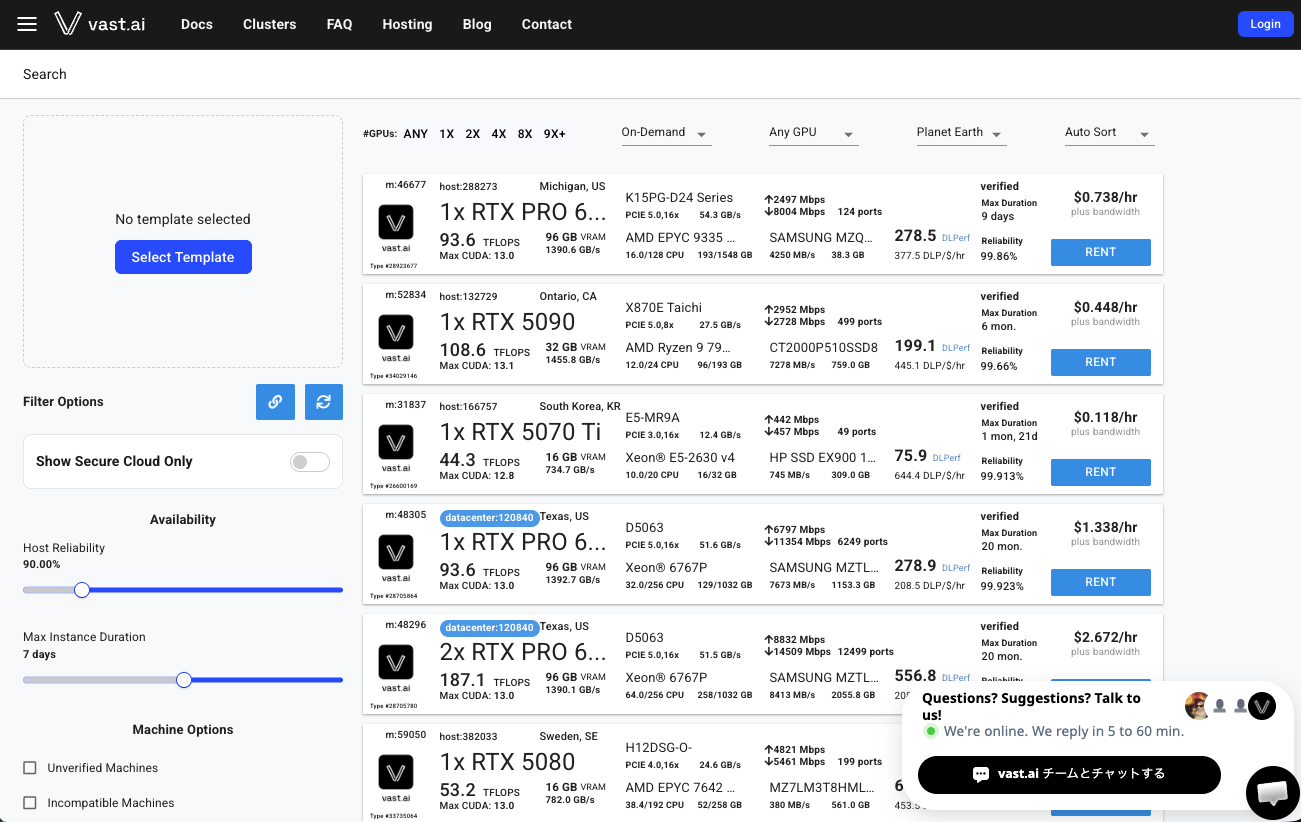Open the hamburger navigation menu
Screen dimensions: 1301x822
click(x=27, y=24)
